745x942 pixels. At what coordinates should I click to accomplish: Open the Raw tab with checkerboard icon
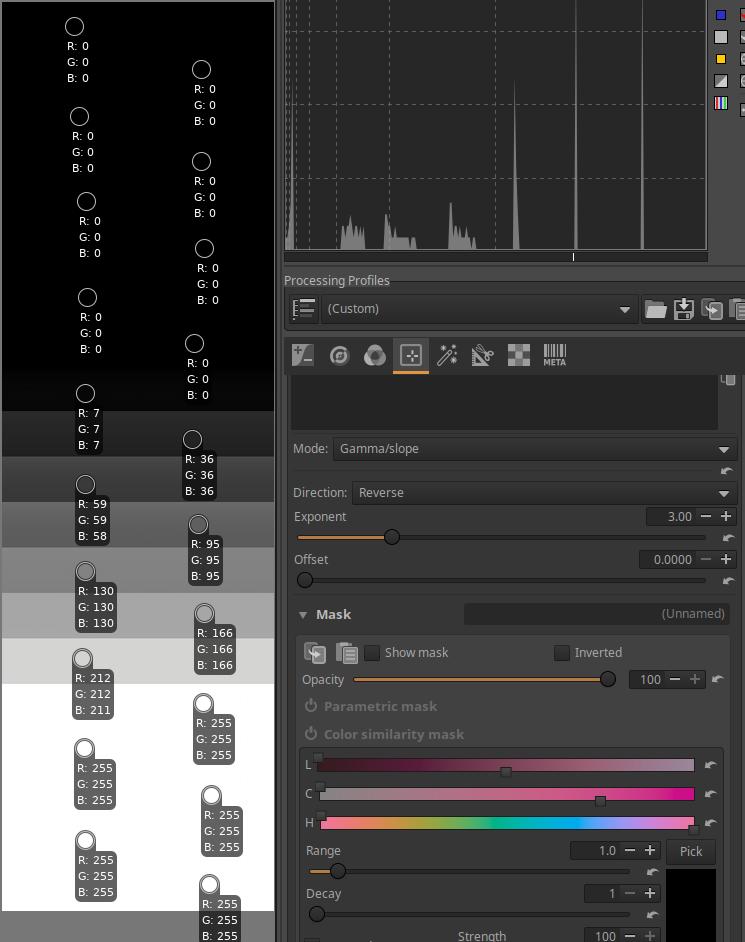point(519,355)
